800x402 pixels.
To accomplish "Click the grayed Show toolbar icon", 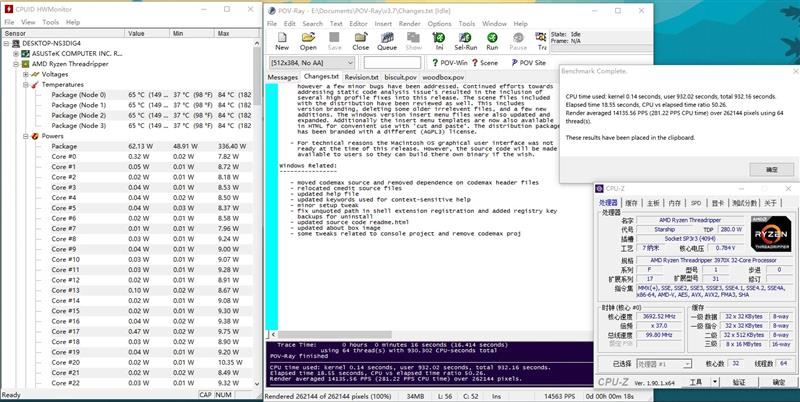I will [x=413, y=38].
